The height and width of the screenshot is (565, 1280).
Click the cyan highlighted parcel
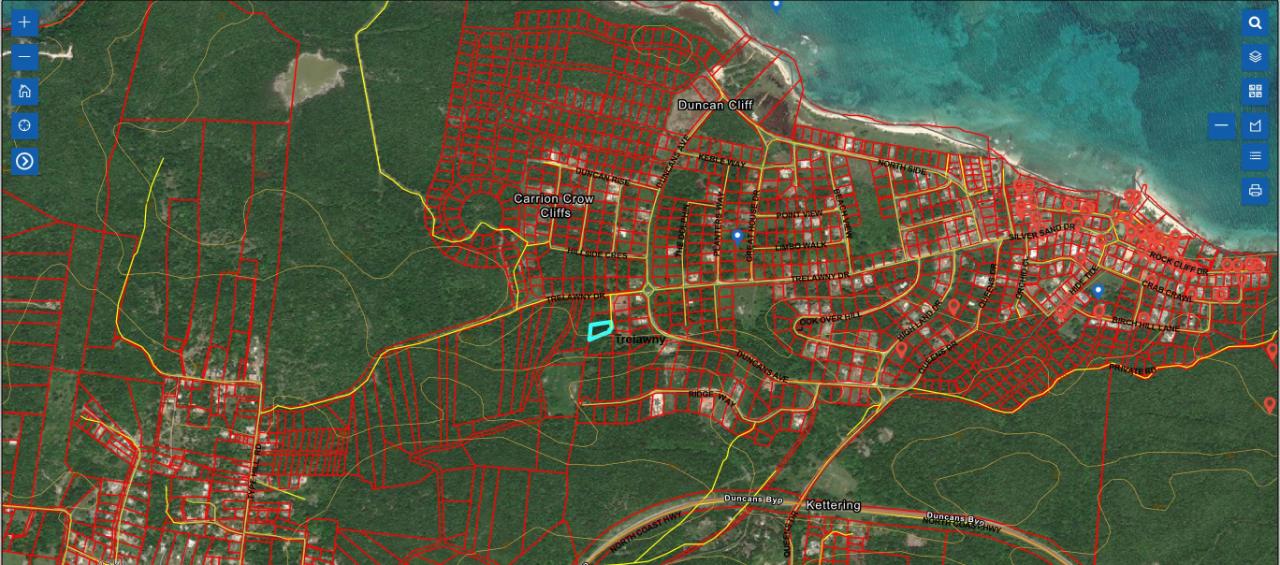599,330
